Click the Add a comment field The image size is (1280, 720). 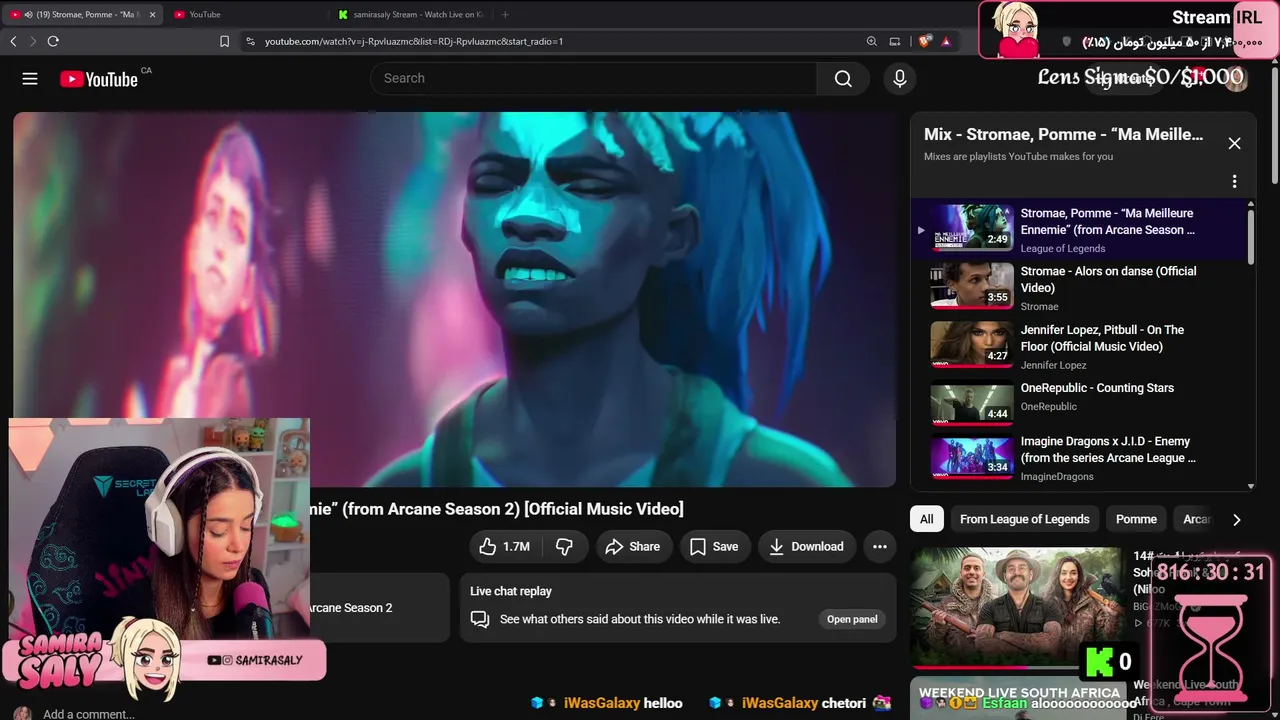coord(89,714)
